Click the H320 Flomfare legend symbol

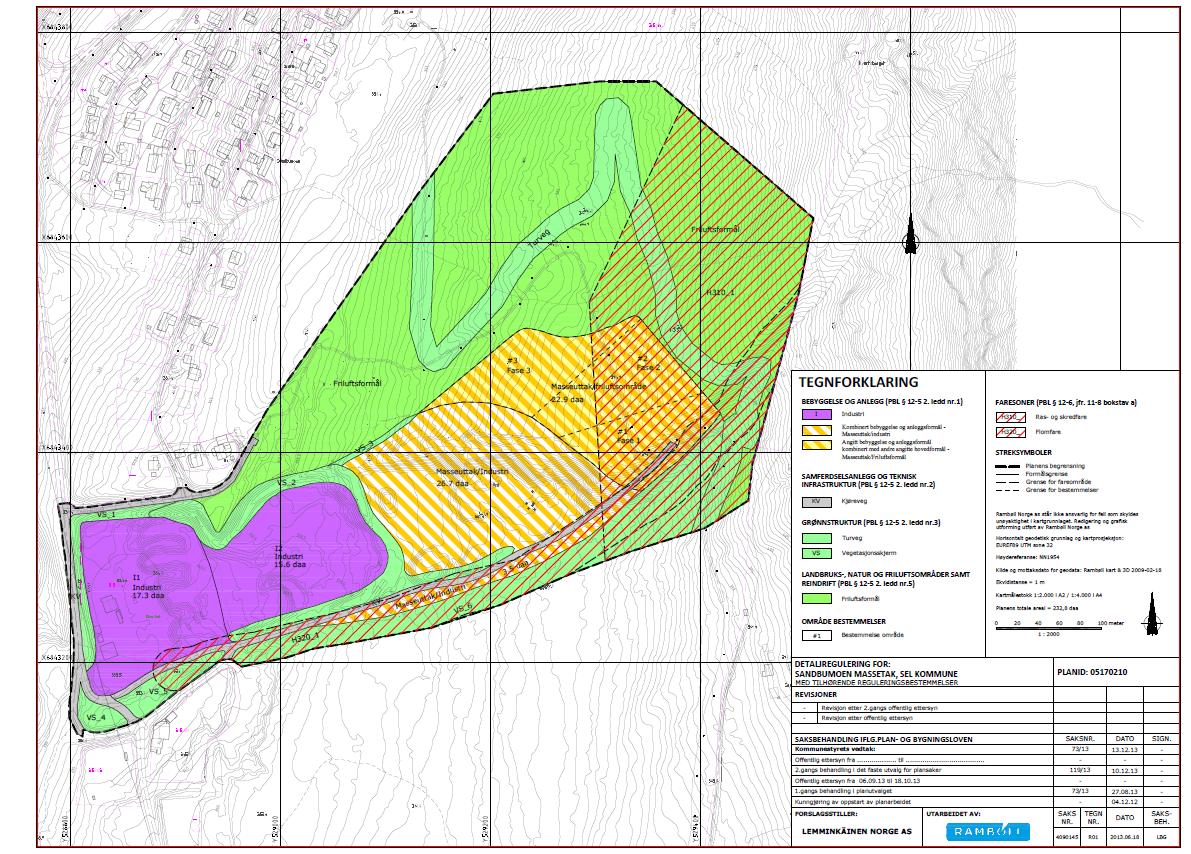click(x=1010, y=432)
